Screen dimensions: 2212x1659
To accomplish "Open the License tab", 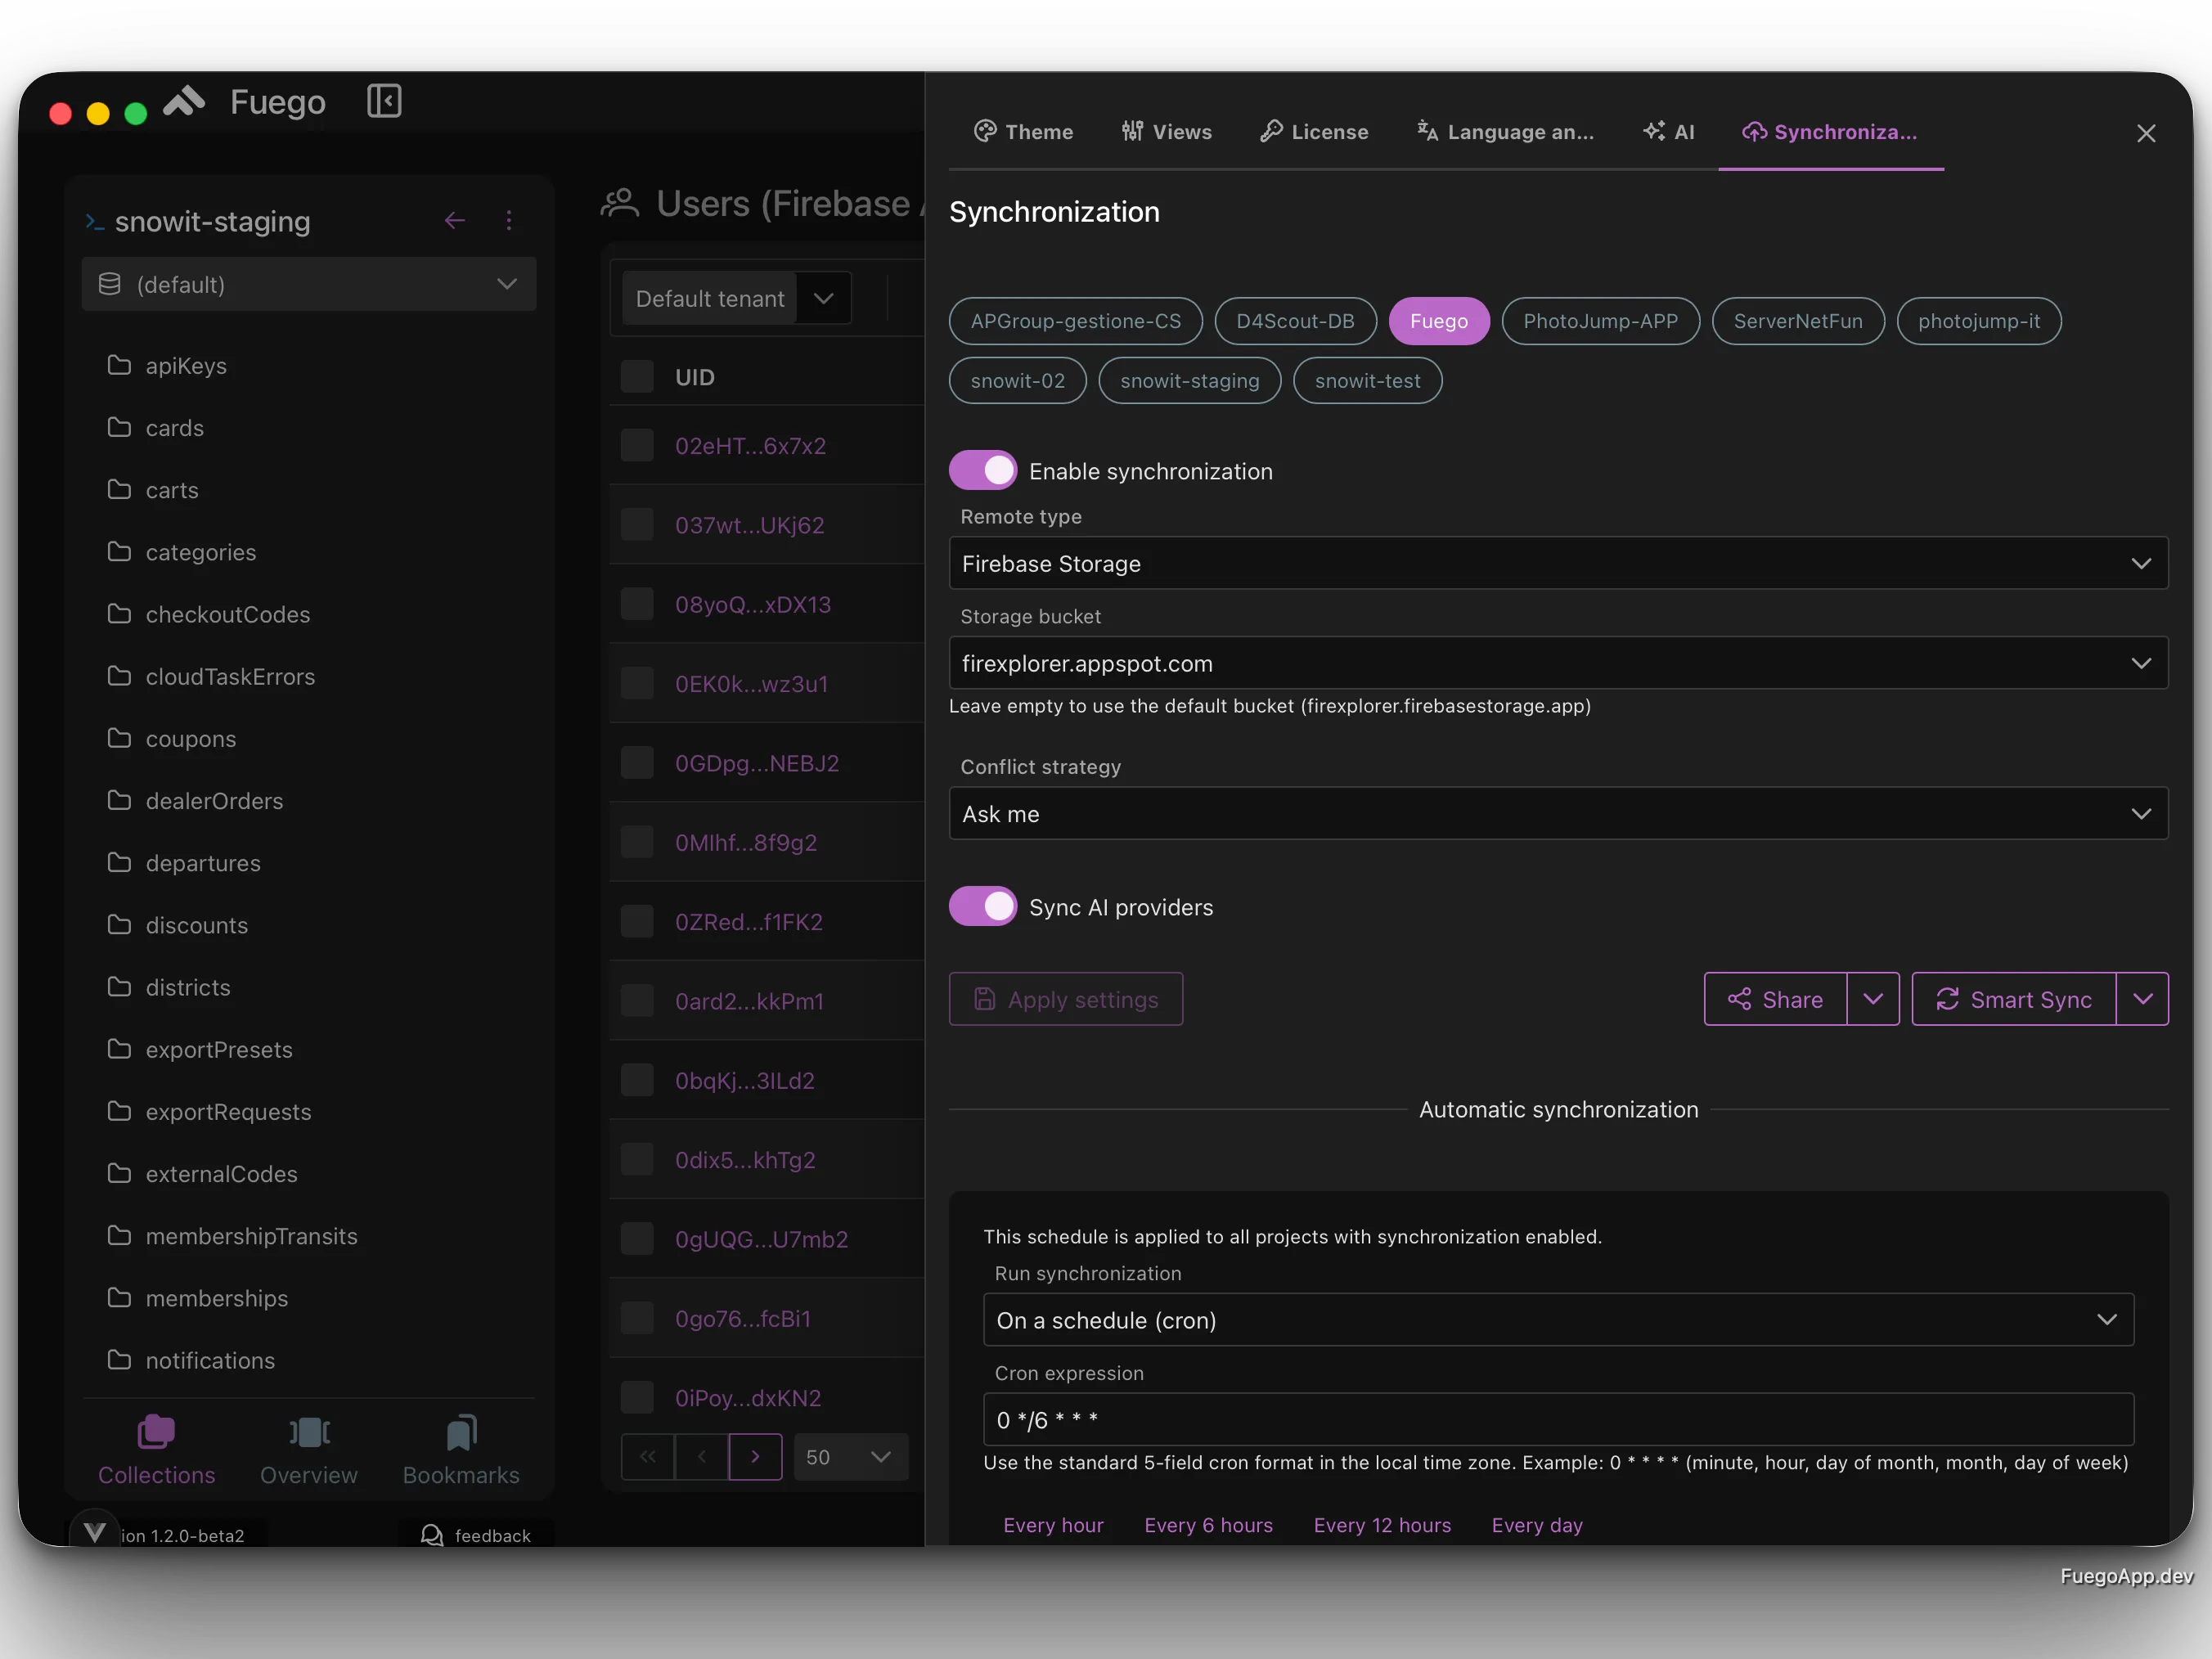I will point(1314,132).
